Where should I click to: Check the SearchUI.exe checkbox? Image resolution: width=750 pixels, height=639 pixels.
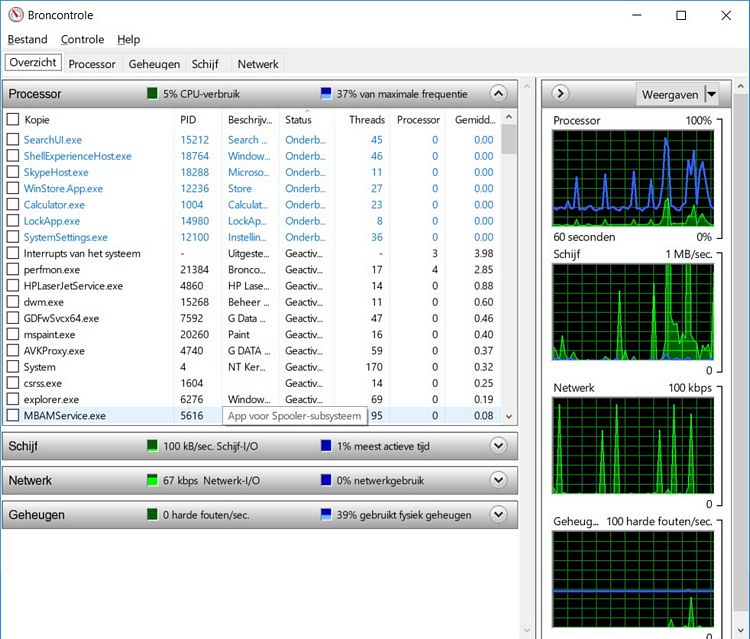pyautogui.click(x=13, y=140)
